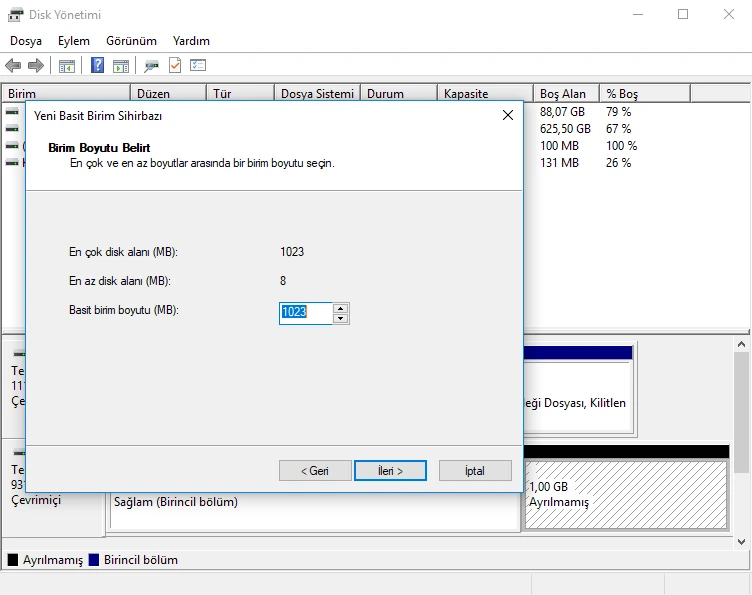Show/hide console tree toolbar icon

click(67, 66)
